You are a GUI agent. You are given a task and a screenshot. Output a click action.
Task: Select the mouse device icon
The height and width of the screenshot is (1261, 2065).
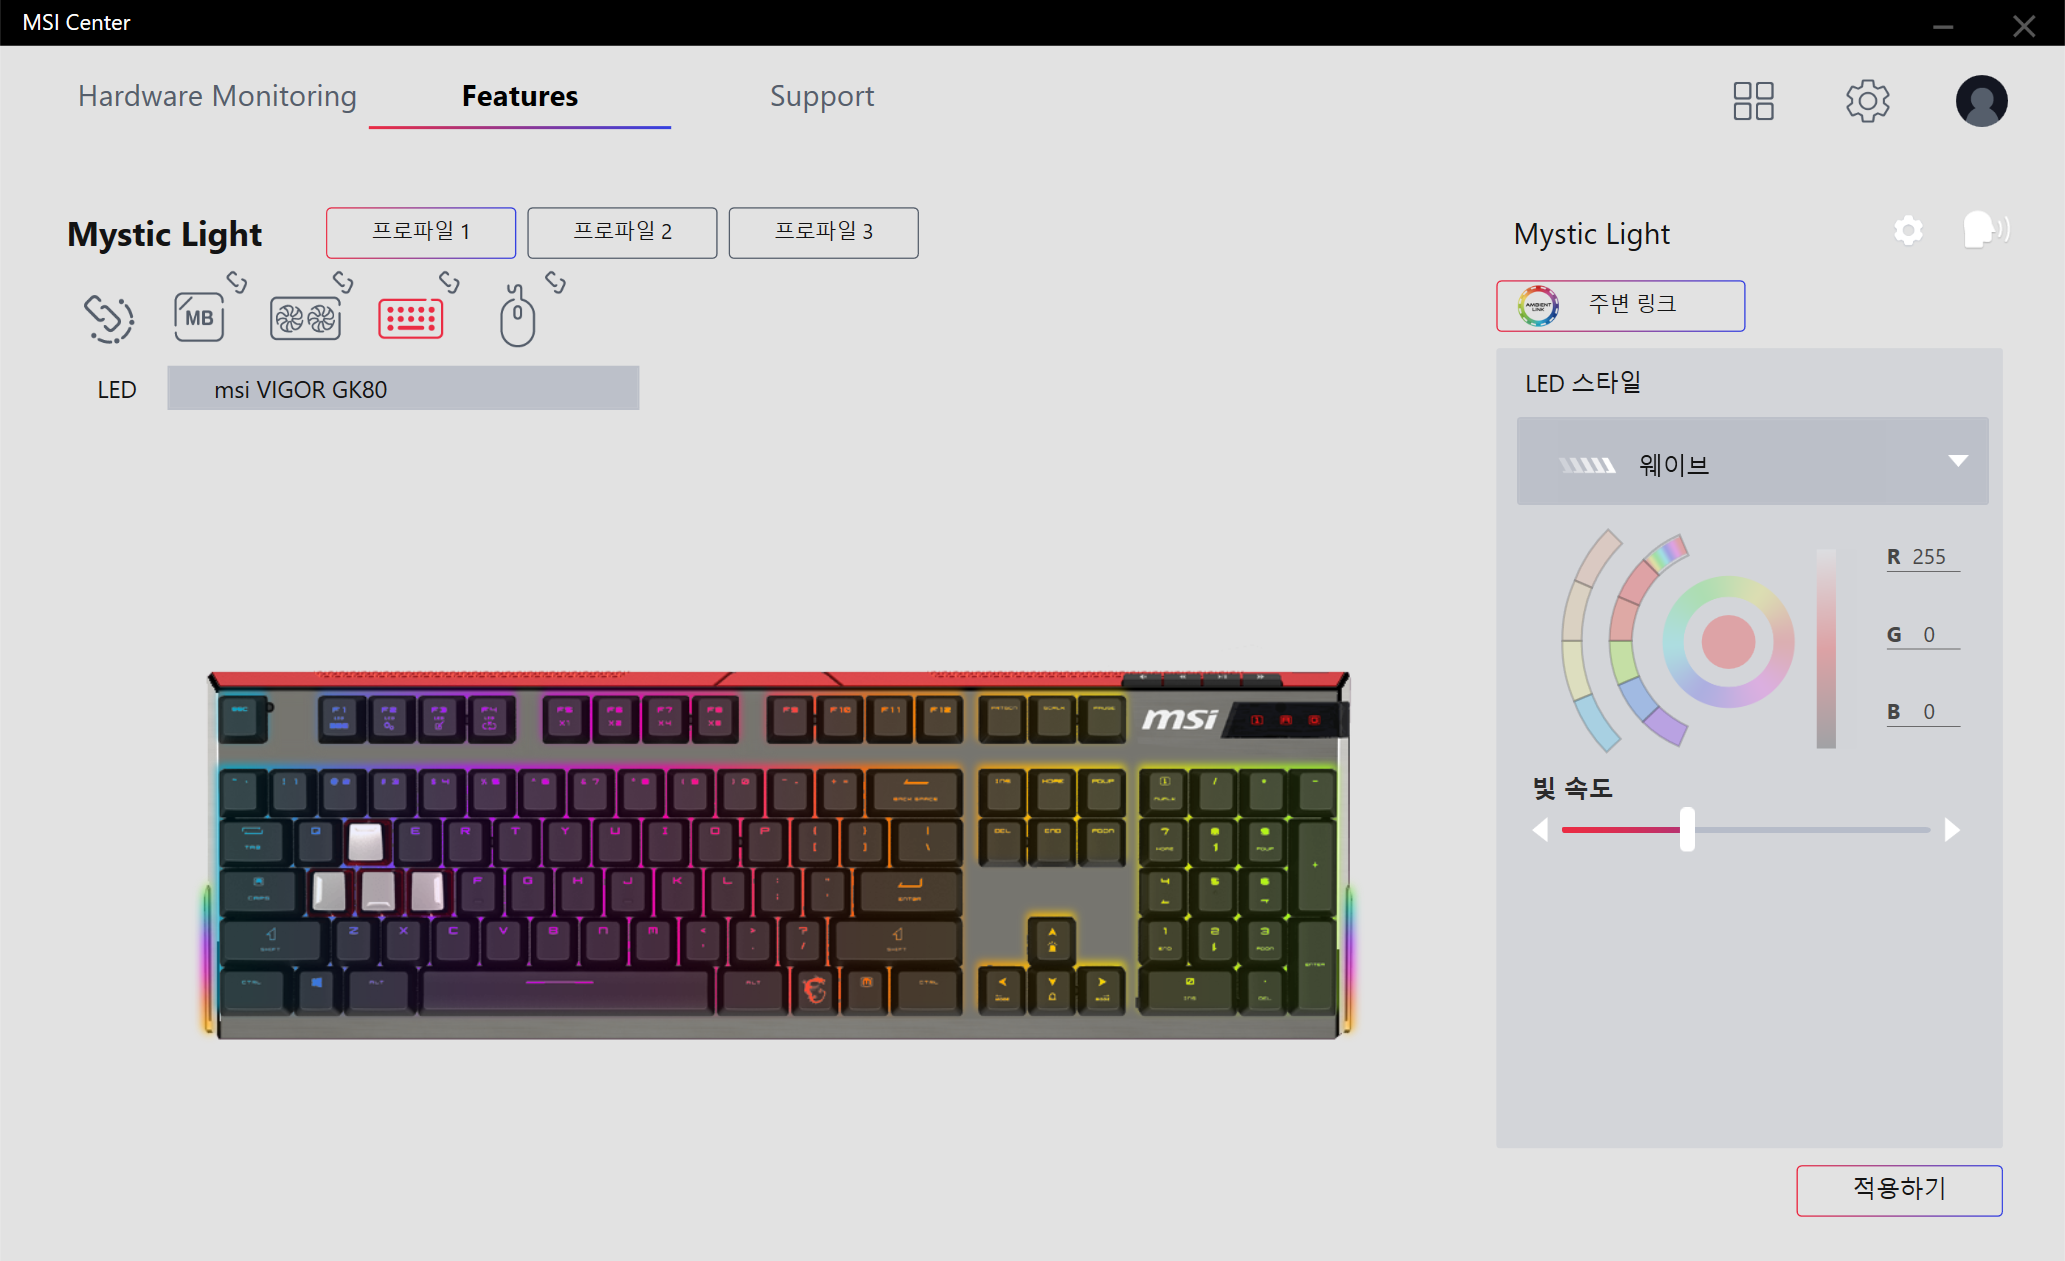[517, 316]
